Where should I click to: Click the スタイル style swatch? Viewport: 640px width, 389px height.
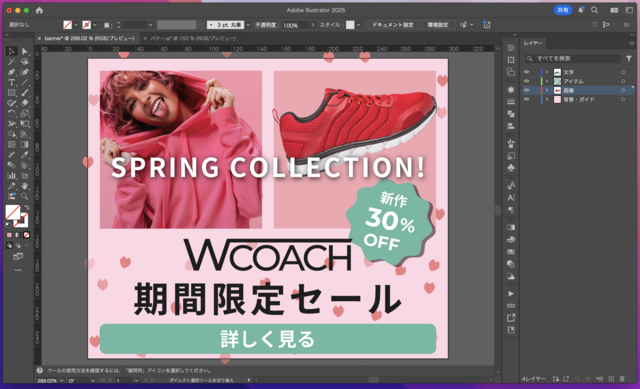click(350, 25)
